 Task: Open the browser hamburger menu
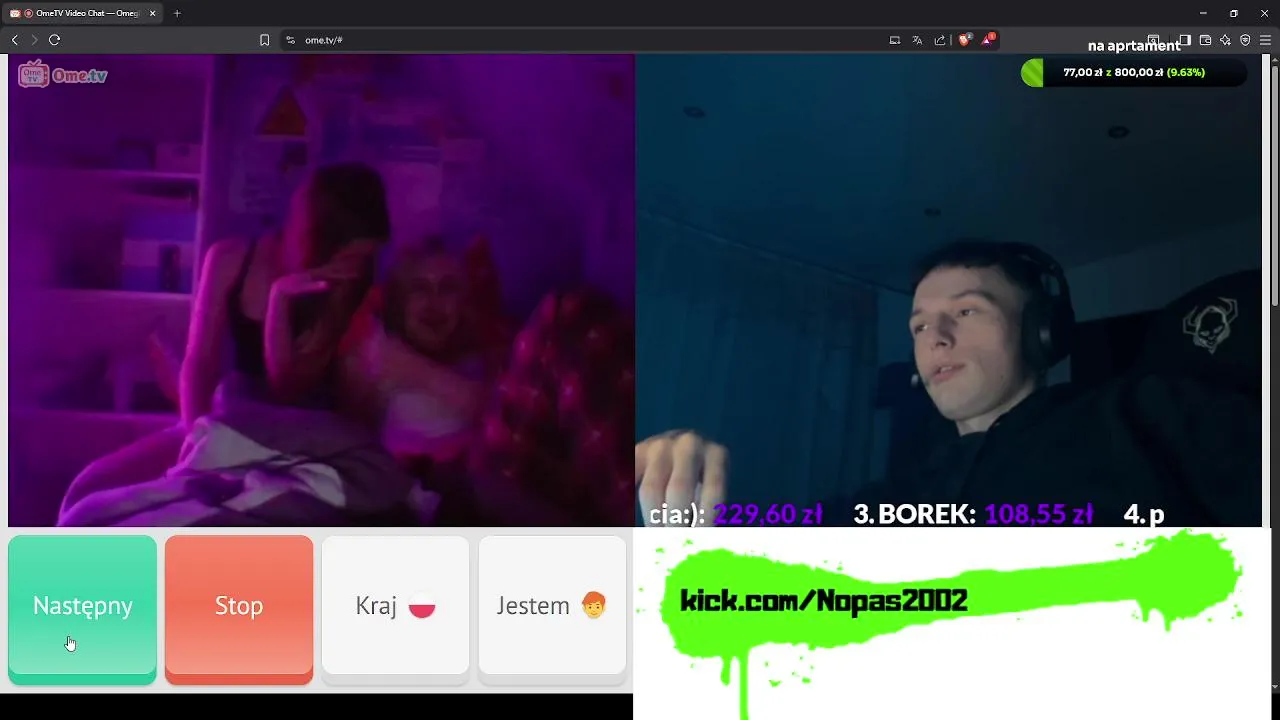point(1265,40)
